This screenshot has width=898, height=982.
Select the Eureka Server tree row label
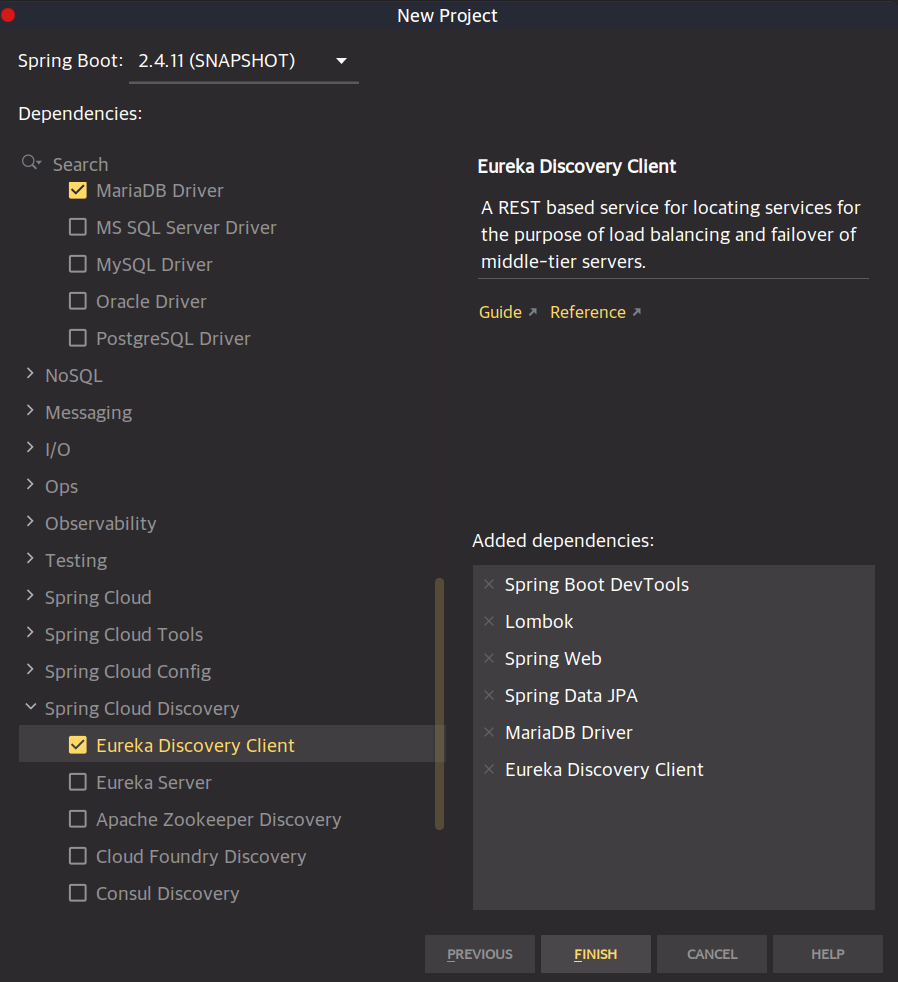coord(154,782)
